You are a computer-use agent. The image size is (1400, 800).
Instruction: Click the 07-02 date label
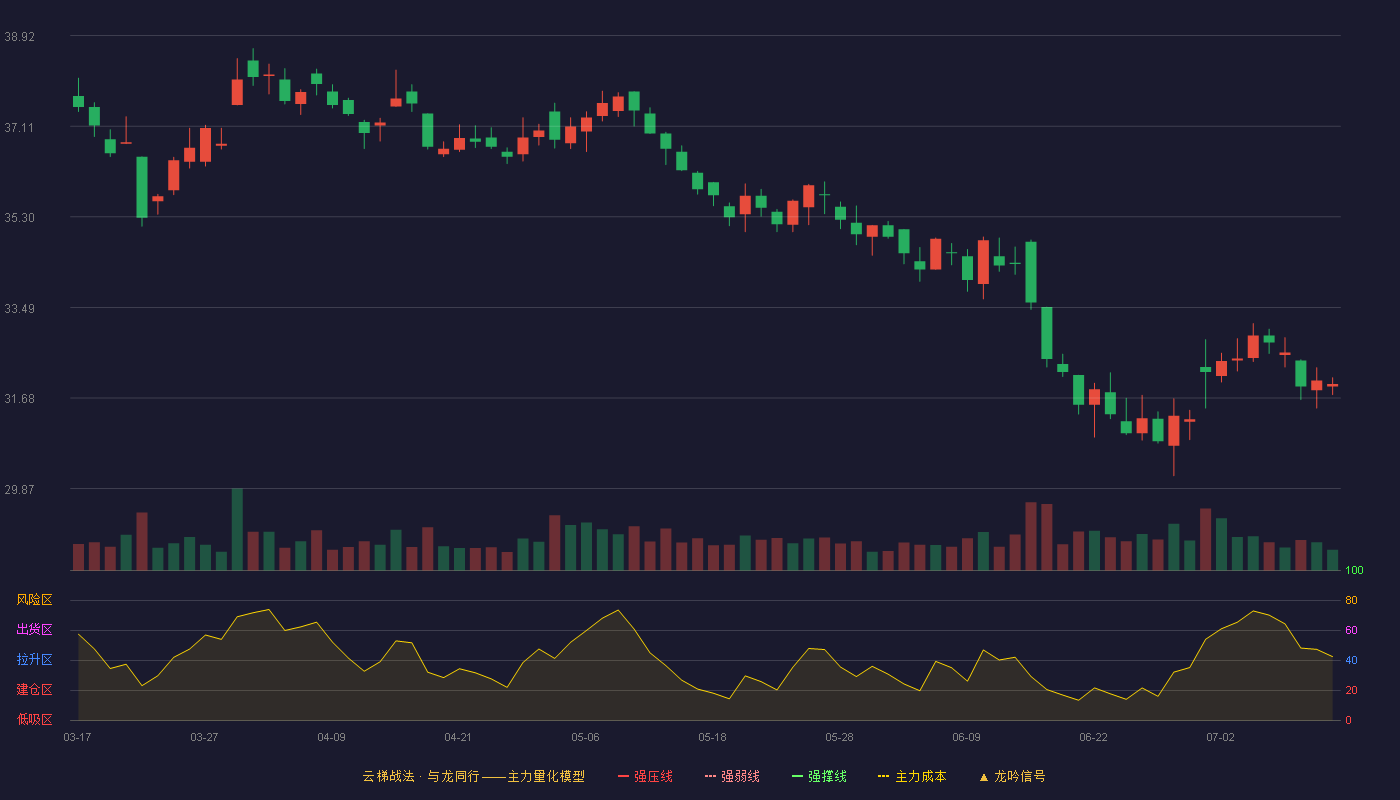pos(1220,737)
